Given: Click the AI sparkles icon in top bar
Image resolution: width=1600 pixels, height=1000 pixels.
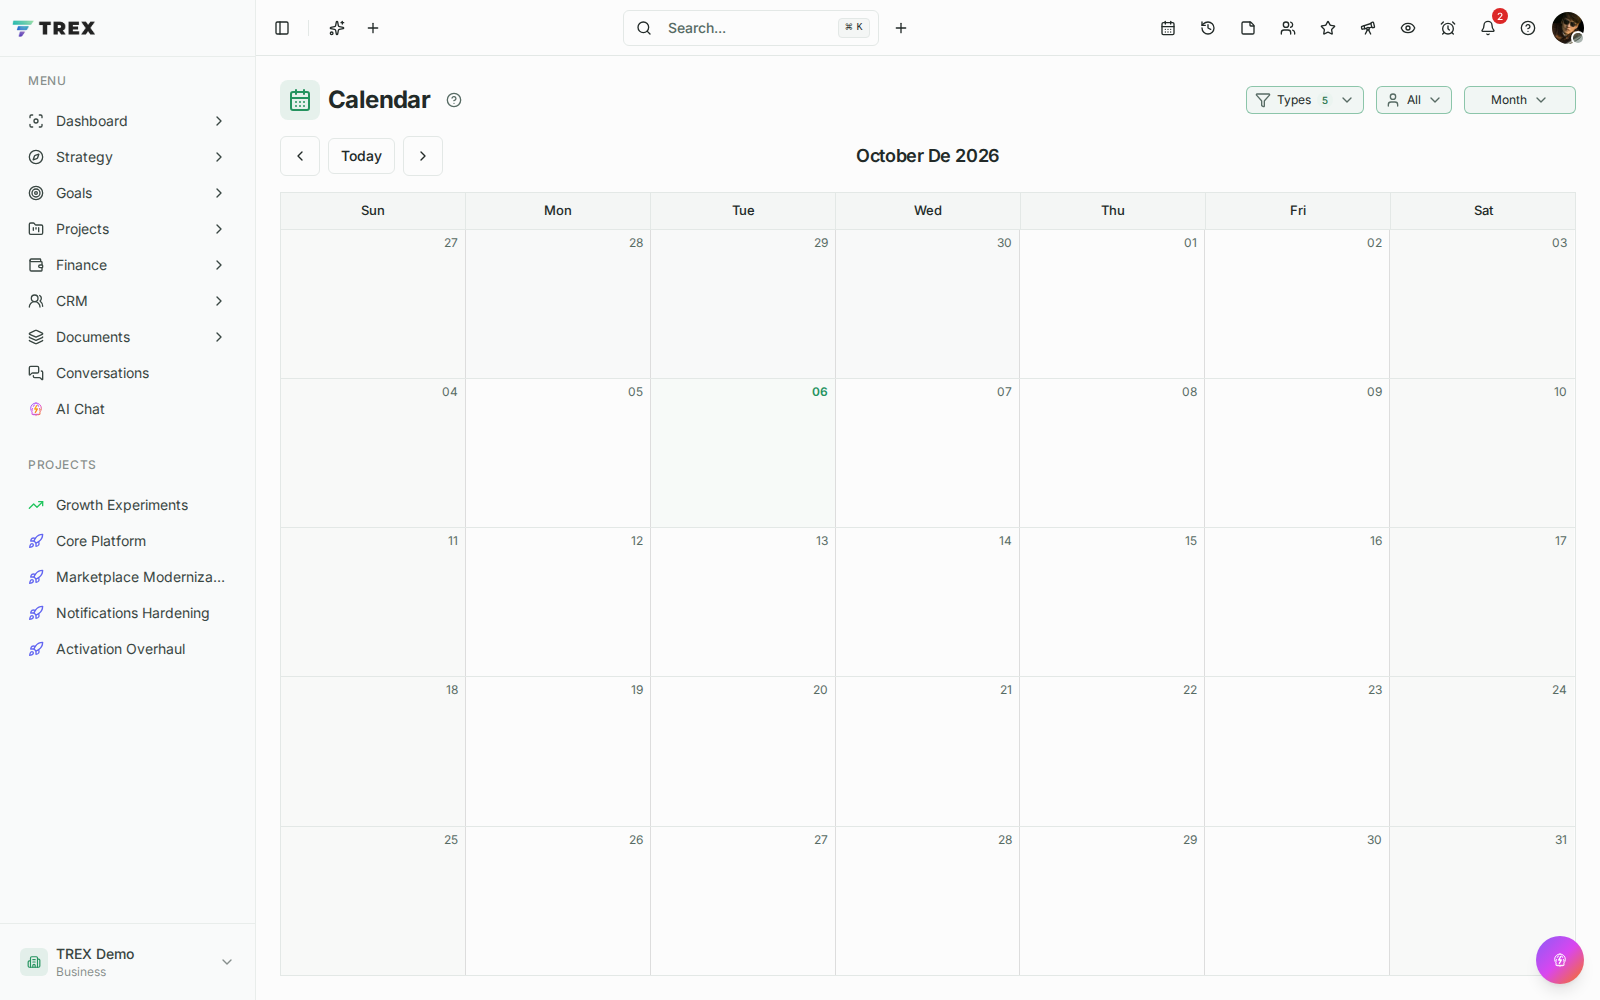Looking at the screenshot, I should [337, 28].
